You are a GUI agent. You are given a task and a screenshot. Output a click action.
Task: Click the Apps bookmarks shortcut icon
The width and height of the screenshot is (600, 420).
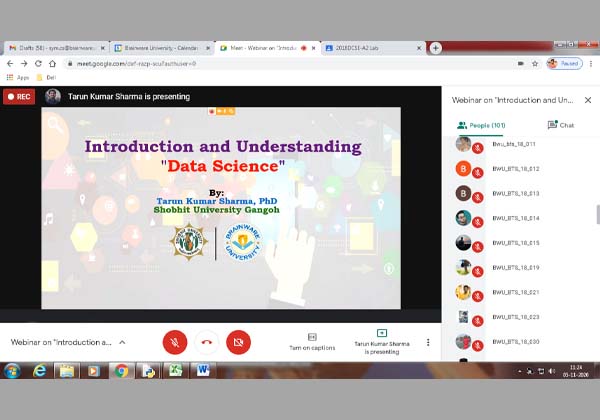pyautogui.click(x=11, y=76)
